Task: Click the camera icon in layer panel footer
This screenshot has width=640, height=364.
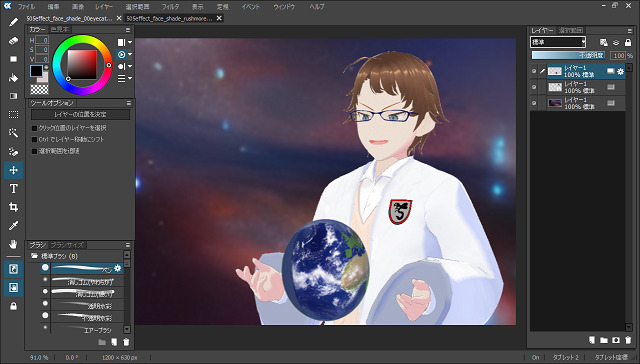Action: tap(616, 340)
